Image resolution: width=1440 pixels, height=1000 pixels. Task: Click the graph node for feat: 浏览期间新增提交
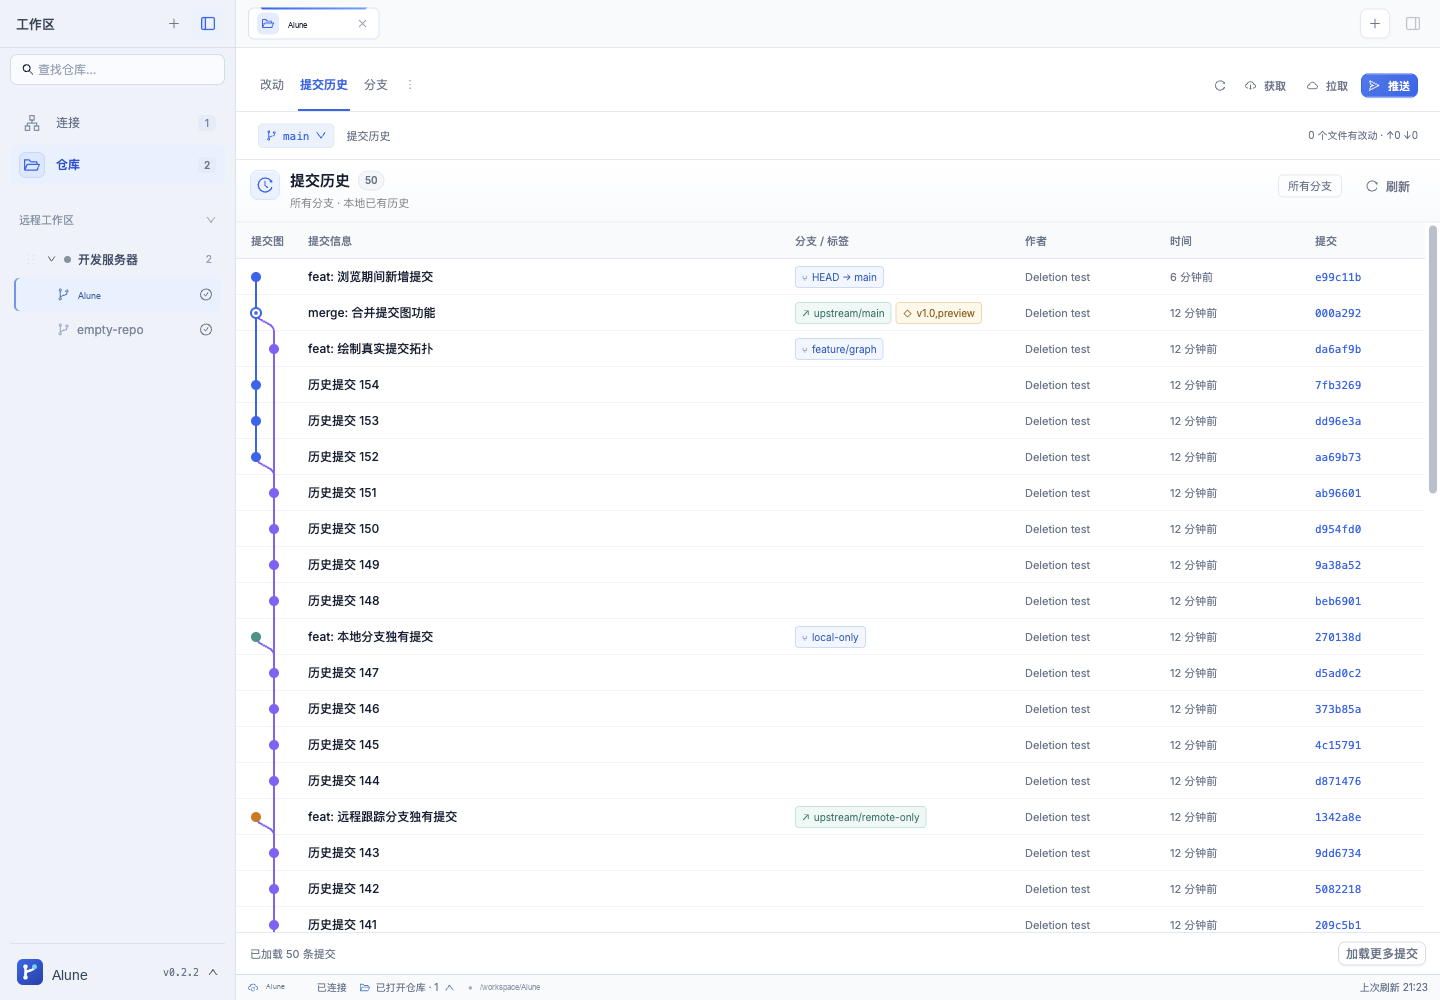(x=256, y=277)
